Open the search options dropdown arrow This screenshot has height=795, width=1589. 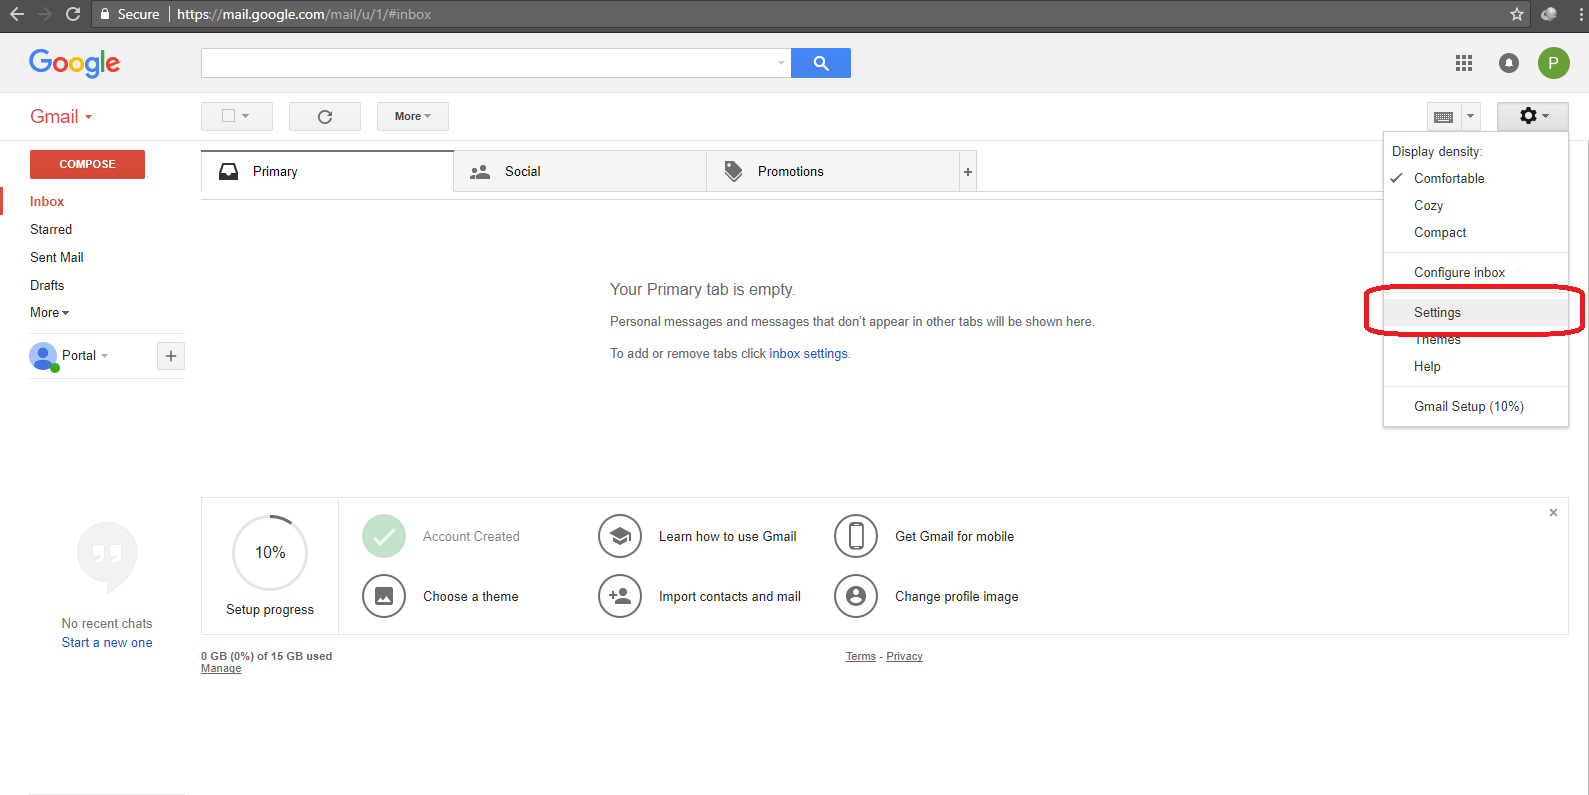[x=781, y=63]
